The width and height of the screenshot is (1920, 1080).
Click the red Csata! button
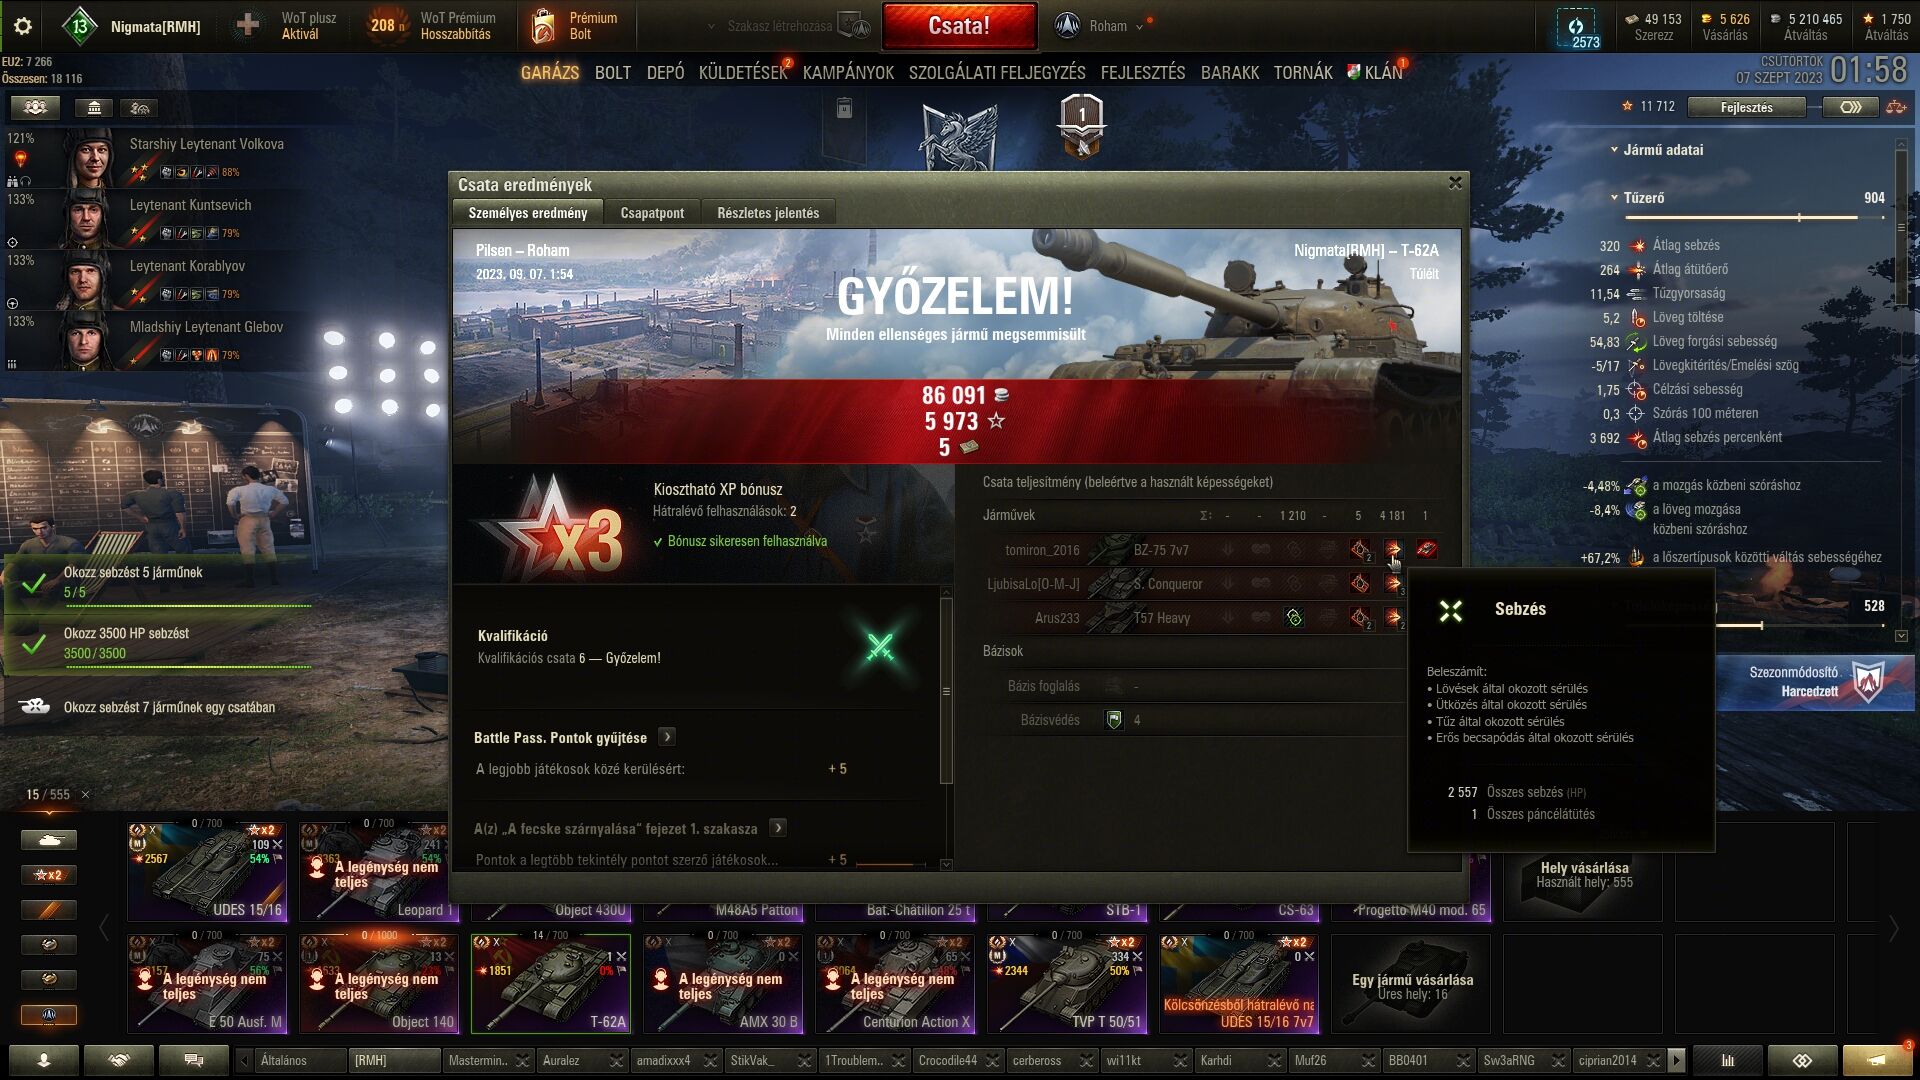point(959,26)
